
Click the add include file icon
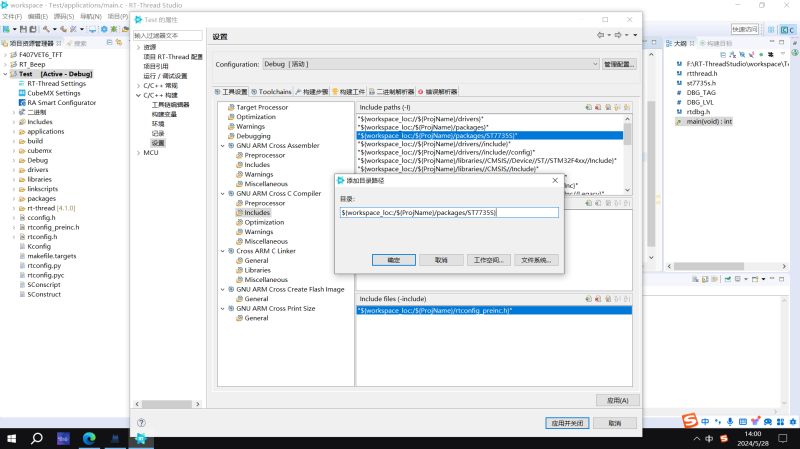pyautogui.click(x=589, y=299)
